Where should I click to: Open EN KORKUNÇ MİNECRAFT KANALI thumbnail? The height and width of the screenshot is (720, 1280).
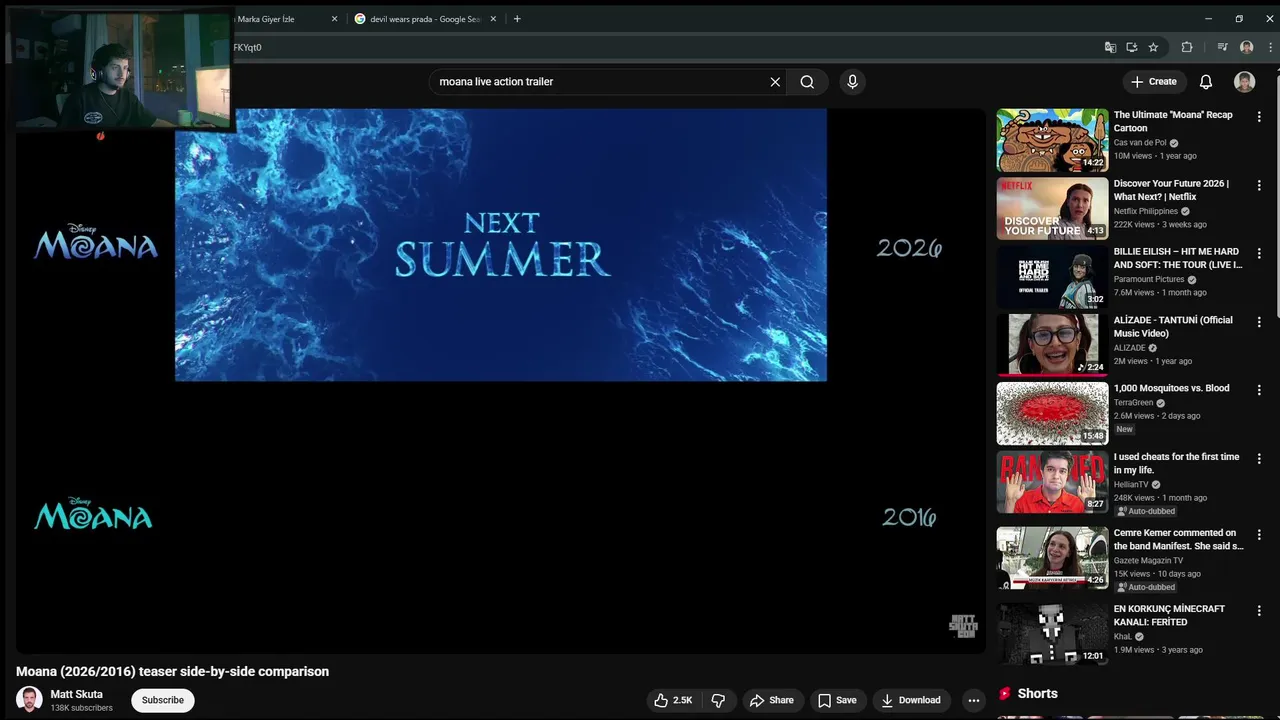1052,634
